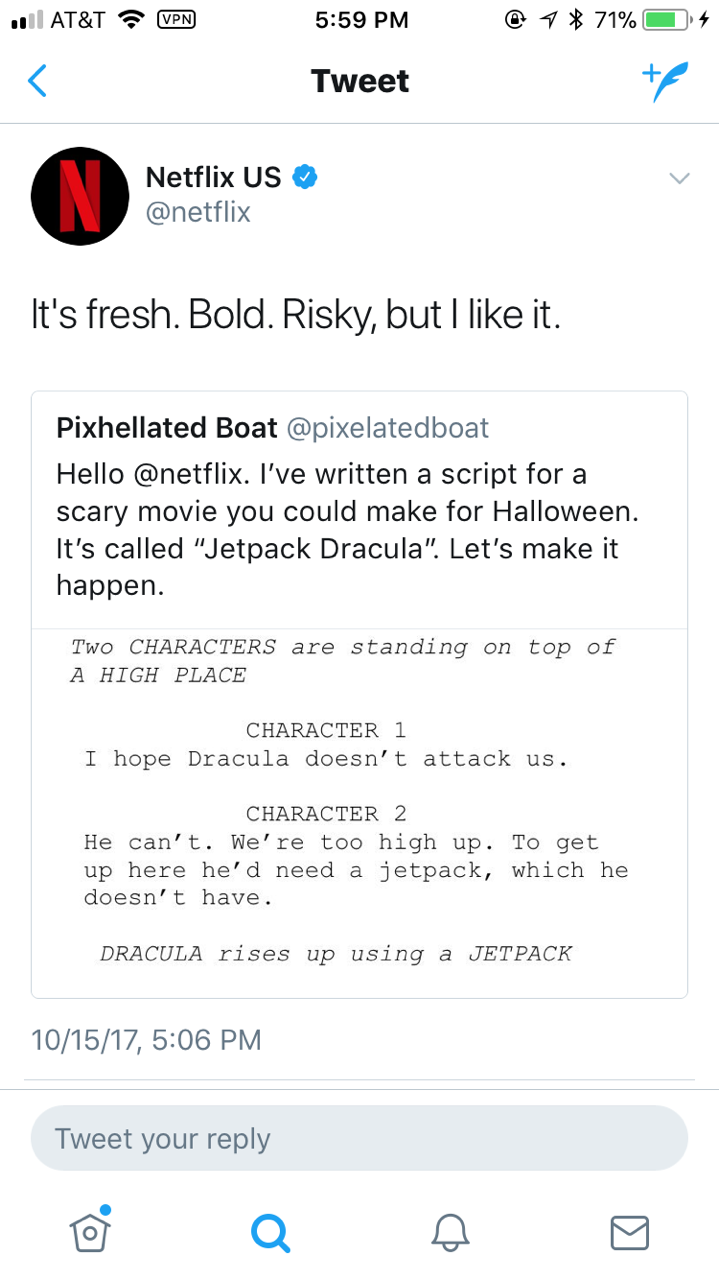Tap the Netflix US display name
Image resolution: width=719 pixels, height=1280 pixels.
213,178
